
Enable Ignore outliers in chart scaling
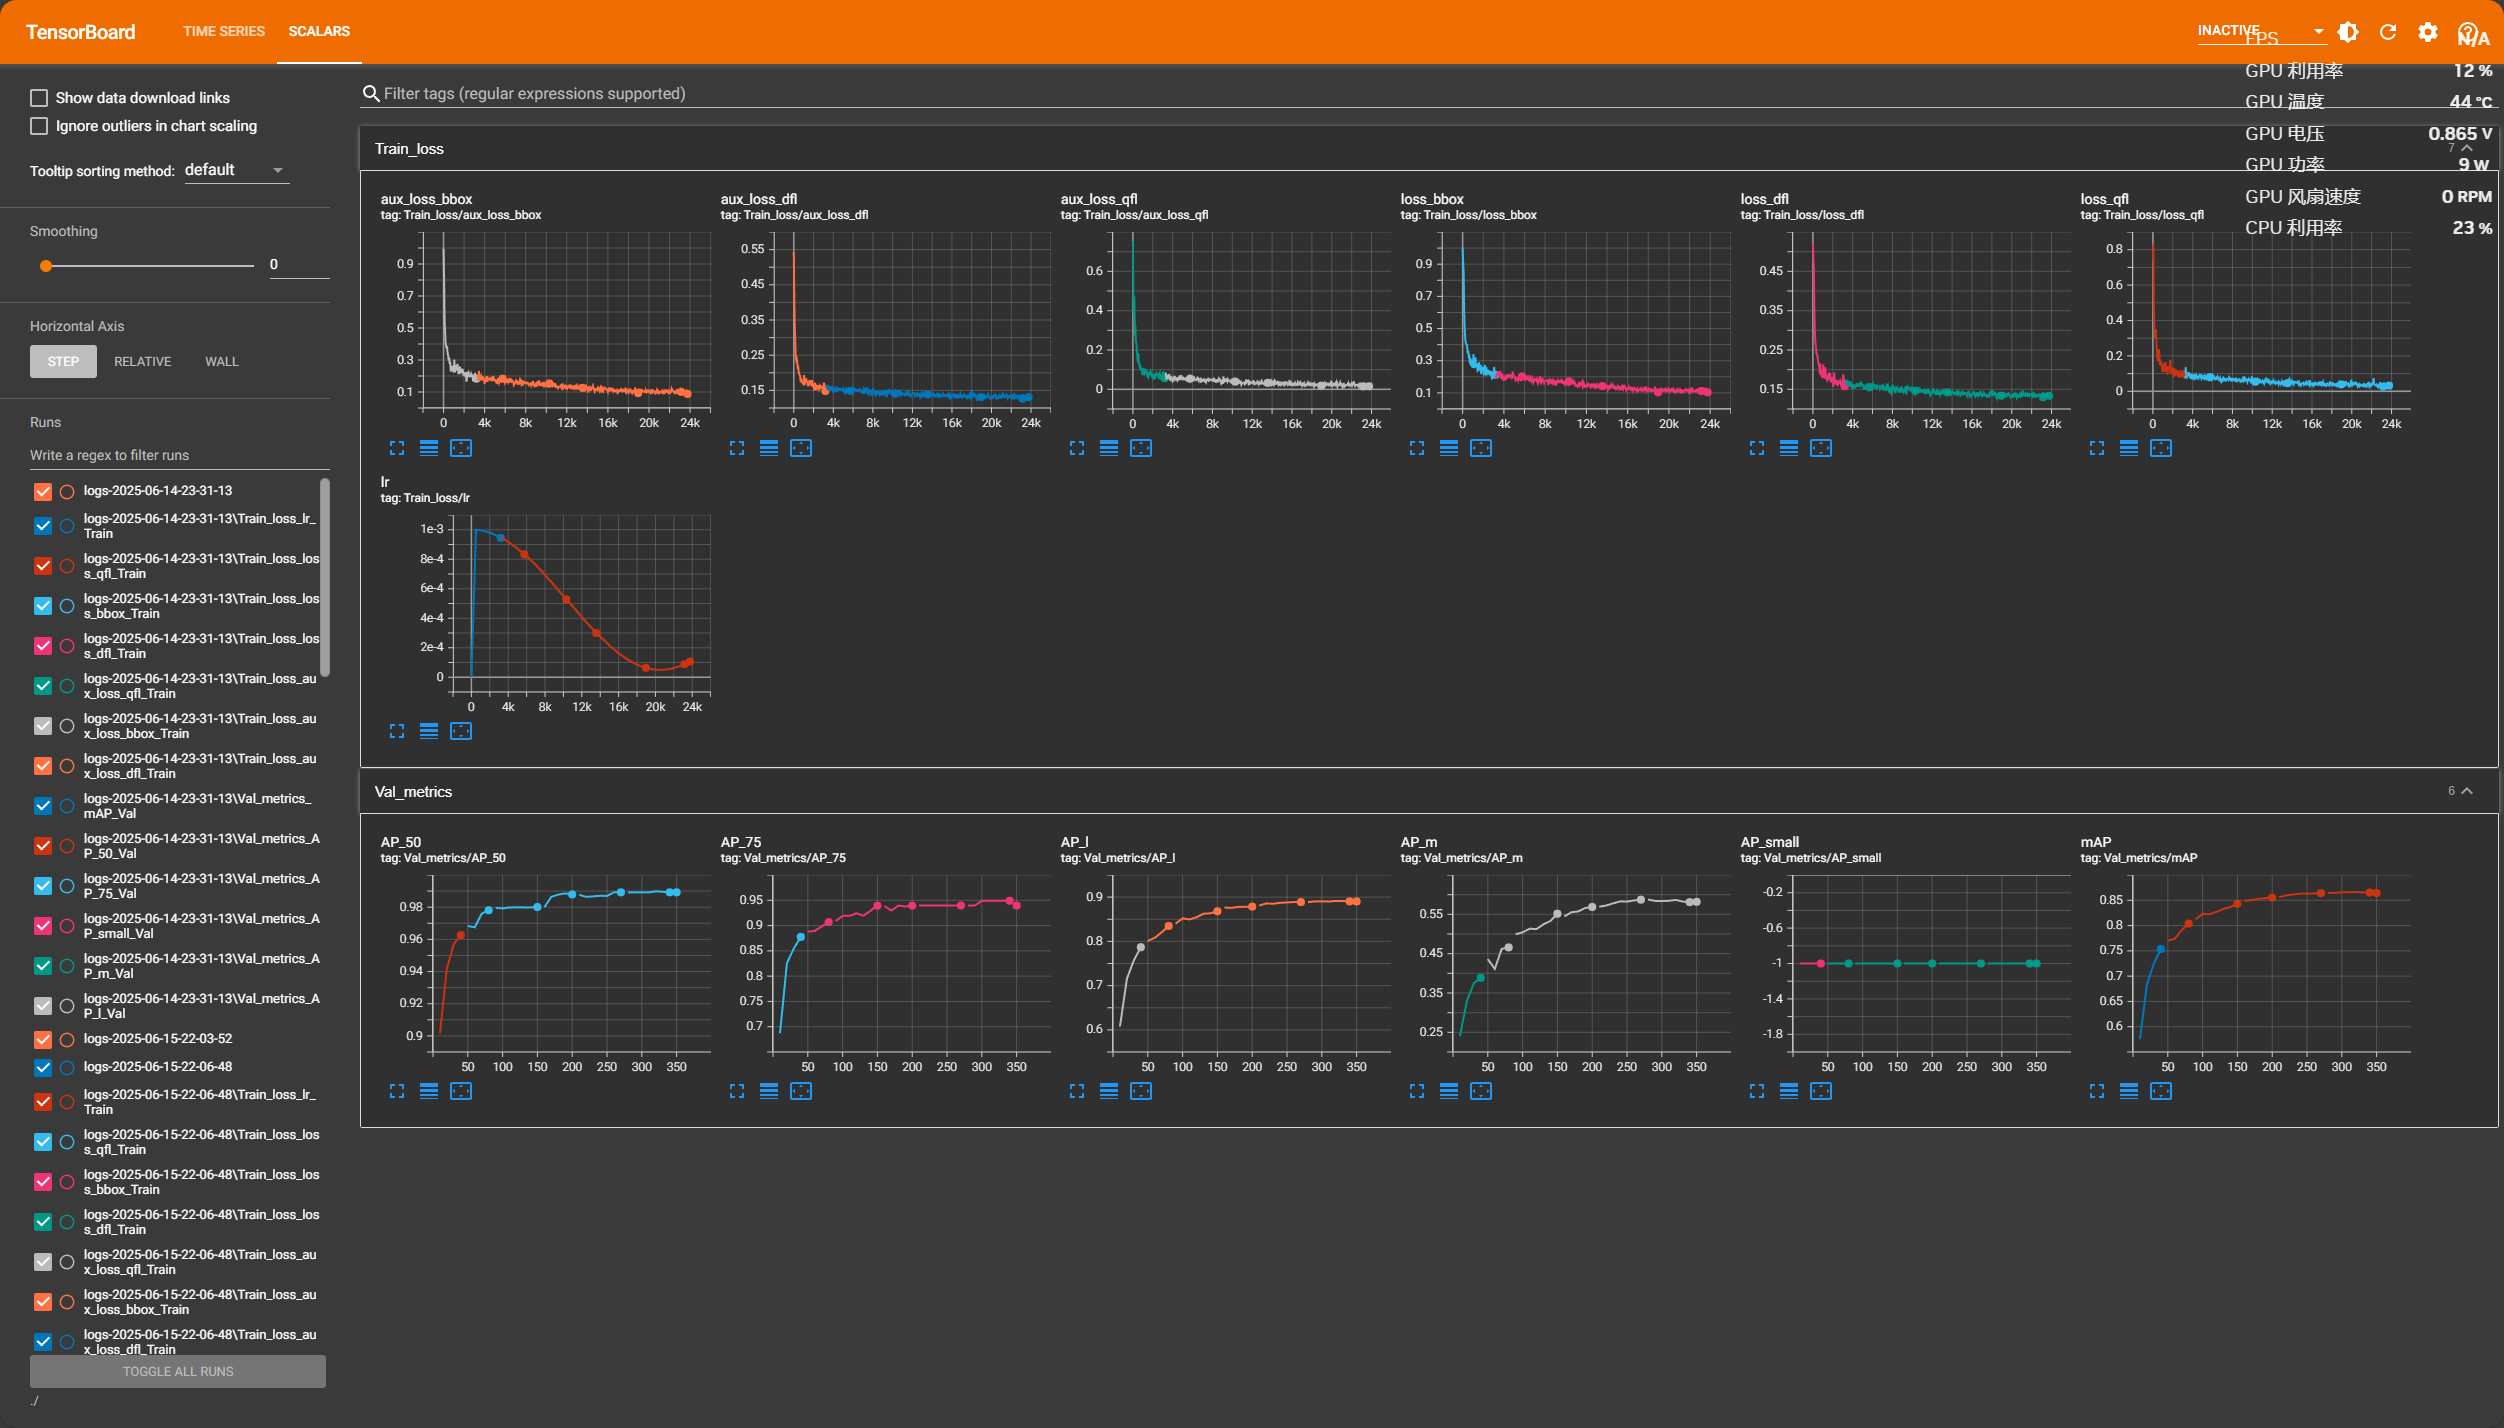pos(39,126)
